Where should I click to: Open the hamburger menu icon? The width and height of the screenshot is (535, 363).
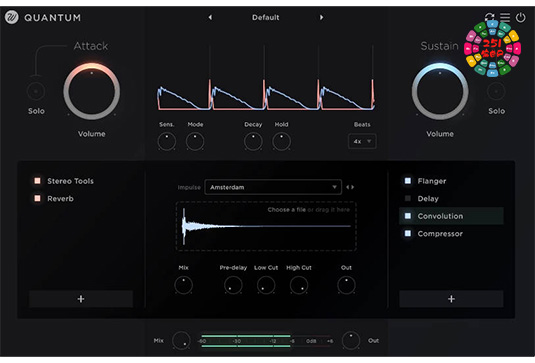[x=505, y=17]
